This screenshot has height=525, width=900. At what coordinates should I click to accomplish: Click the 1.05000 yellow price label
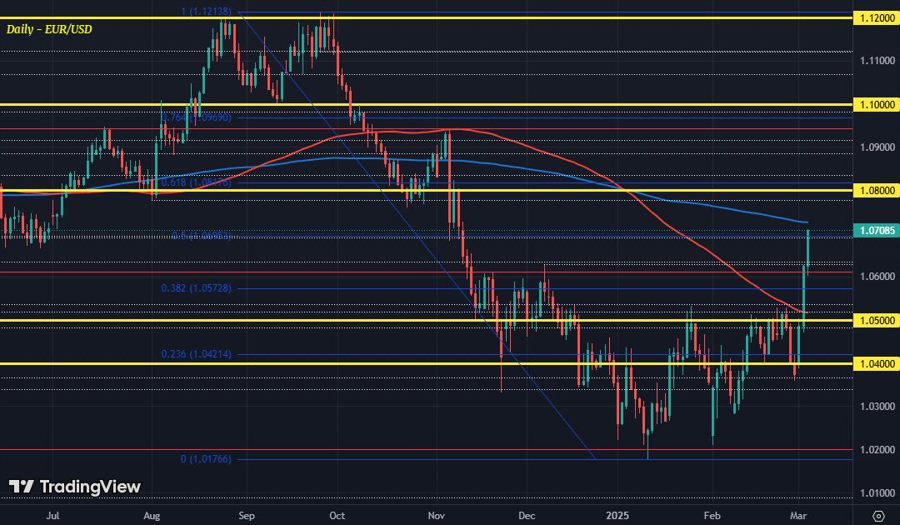coord(877,320)
